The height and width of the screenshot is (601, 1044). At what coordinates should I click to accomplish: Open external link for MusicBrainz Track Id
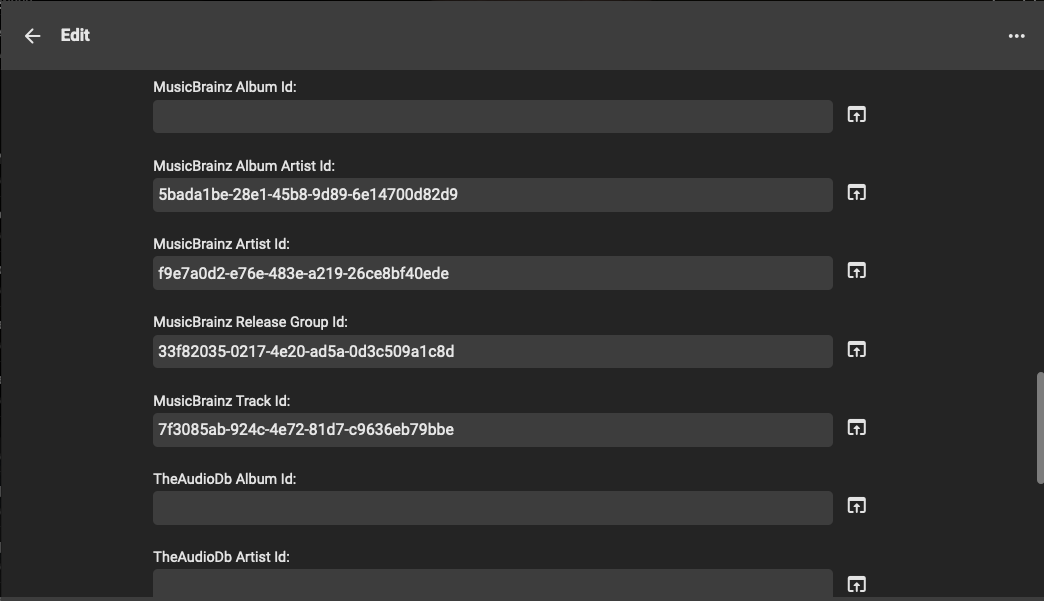pos(856,428)
